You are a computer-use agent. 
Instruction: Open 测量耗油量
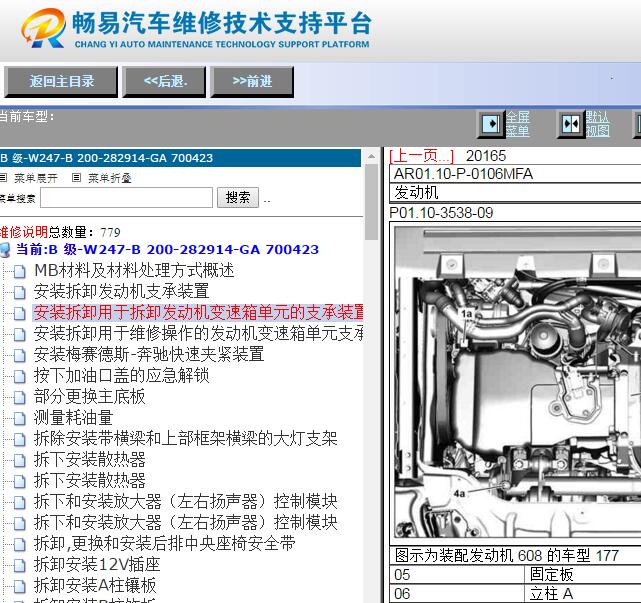pos(74,418)
